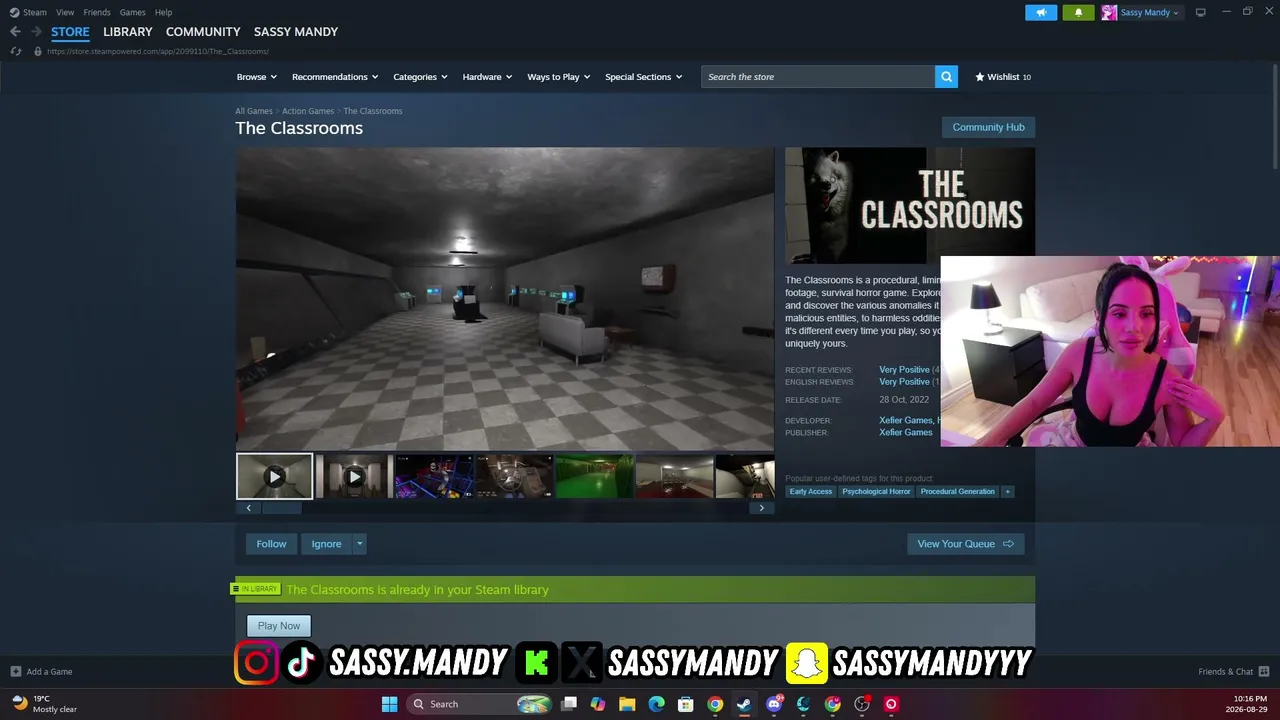Select the second video thumbnail
Viewport: 1280px width, 720px height.
coord(354,477)
